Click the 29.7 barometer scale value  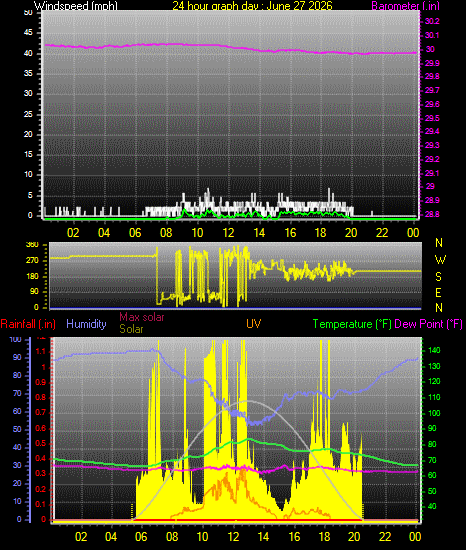coord(432,90)
